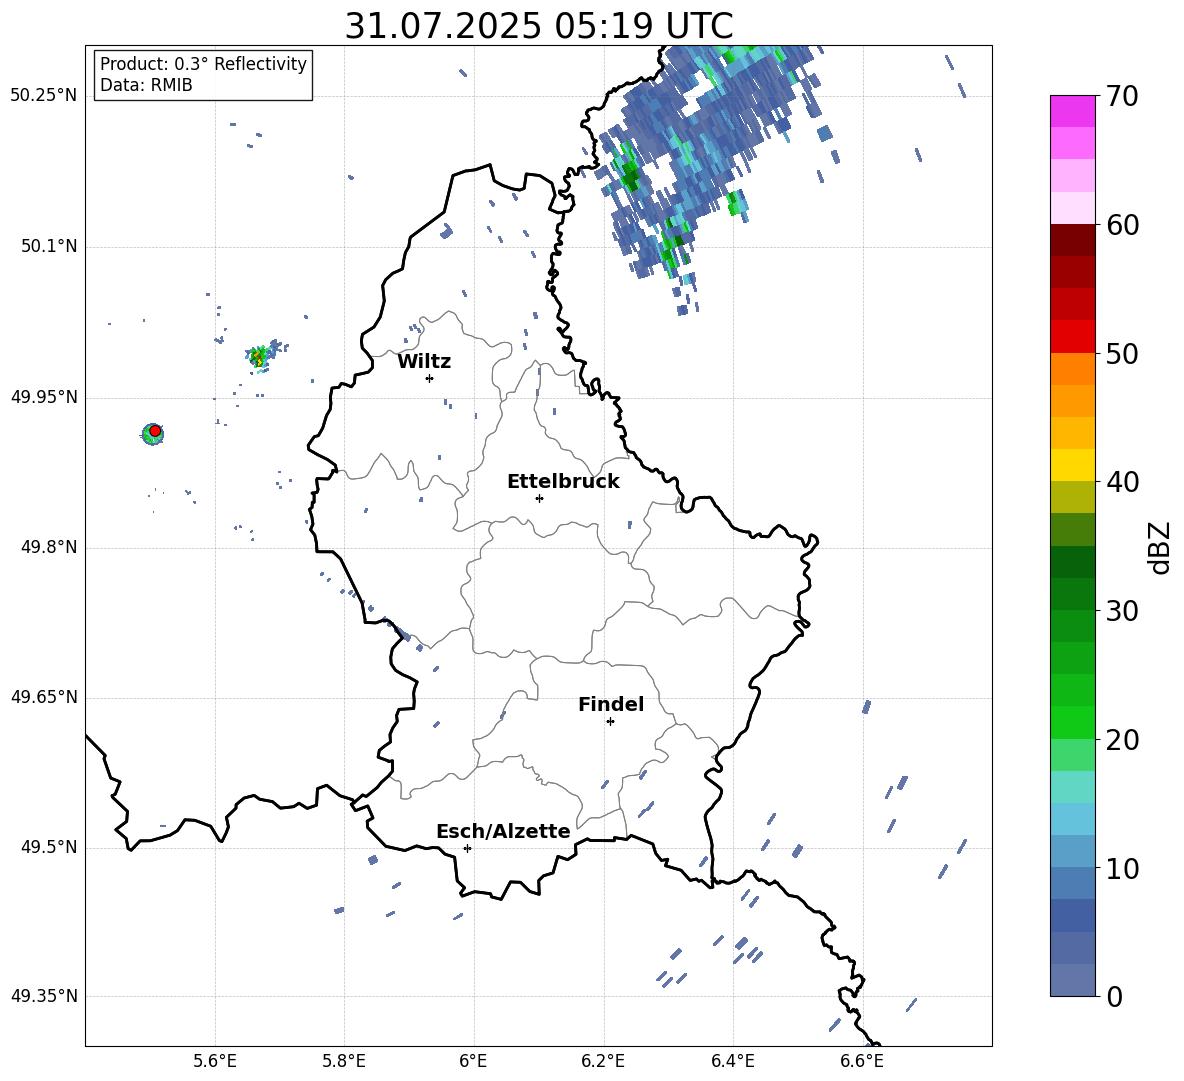Image resolution: width=1184 pixels, height=1081 pixels.
Task: Click the Ettelbruck cross marker
Action: pyautogui.click(x=539, y=498)
